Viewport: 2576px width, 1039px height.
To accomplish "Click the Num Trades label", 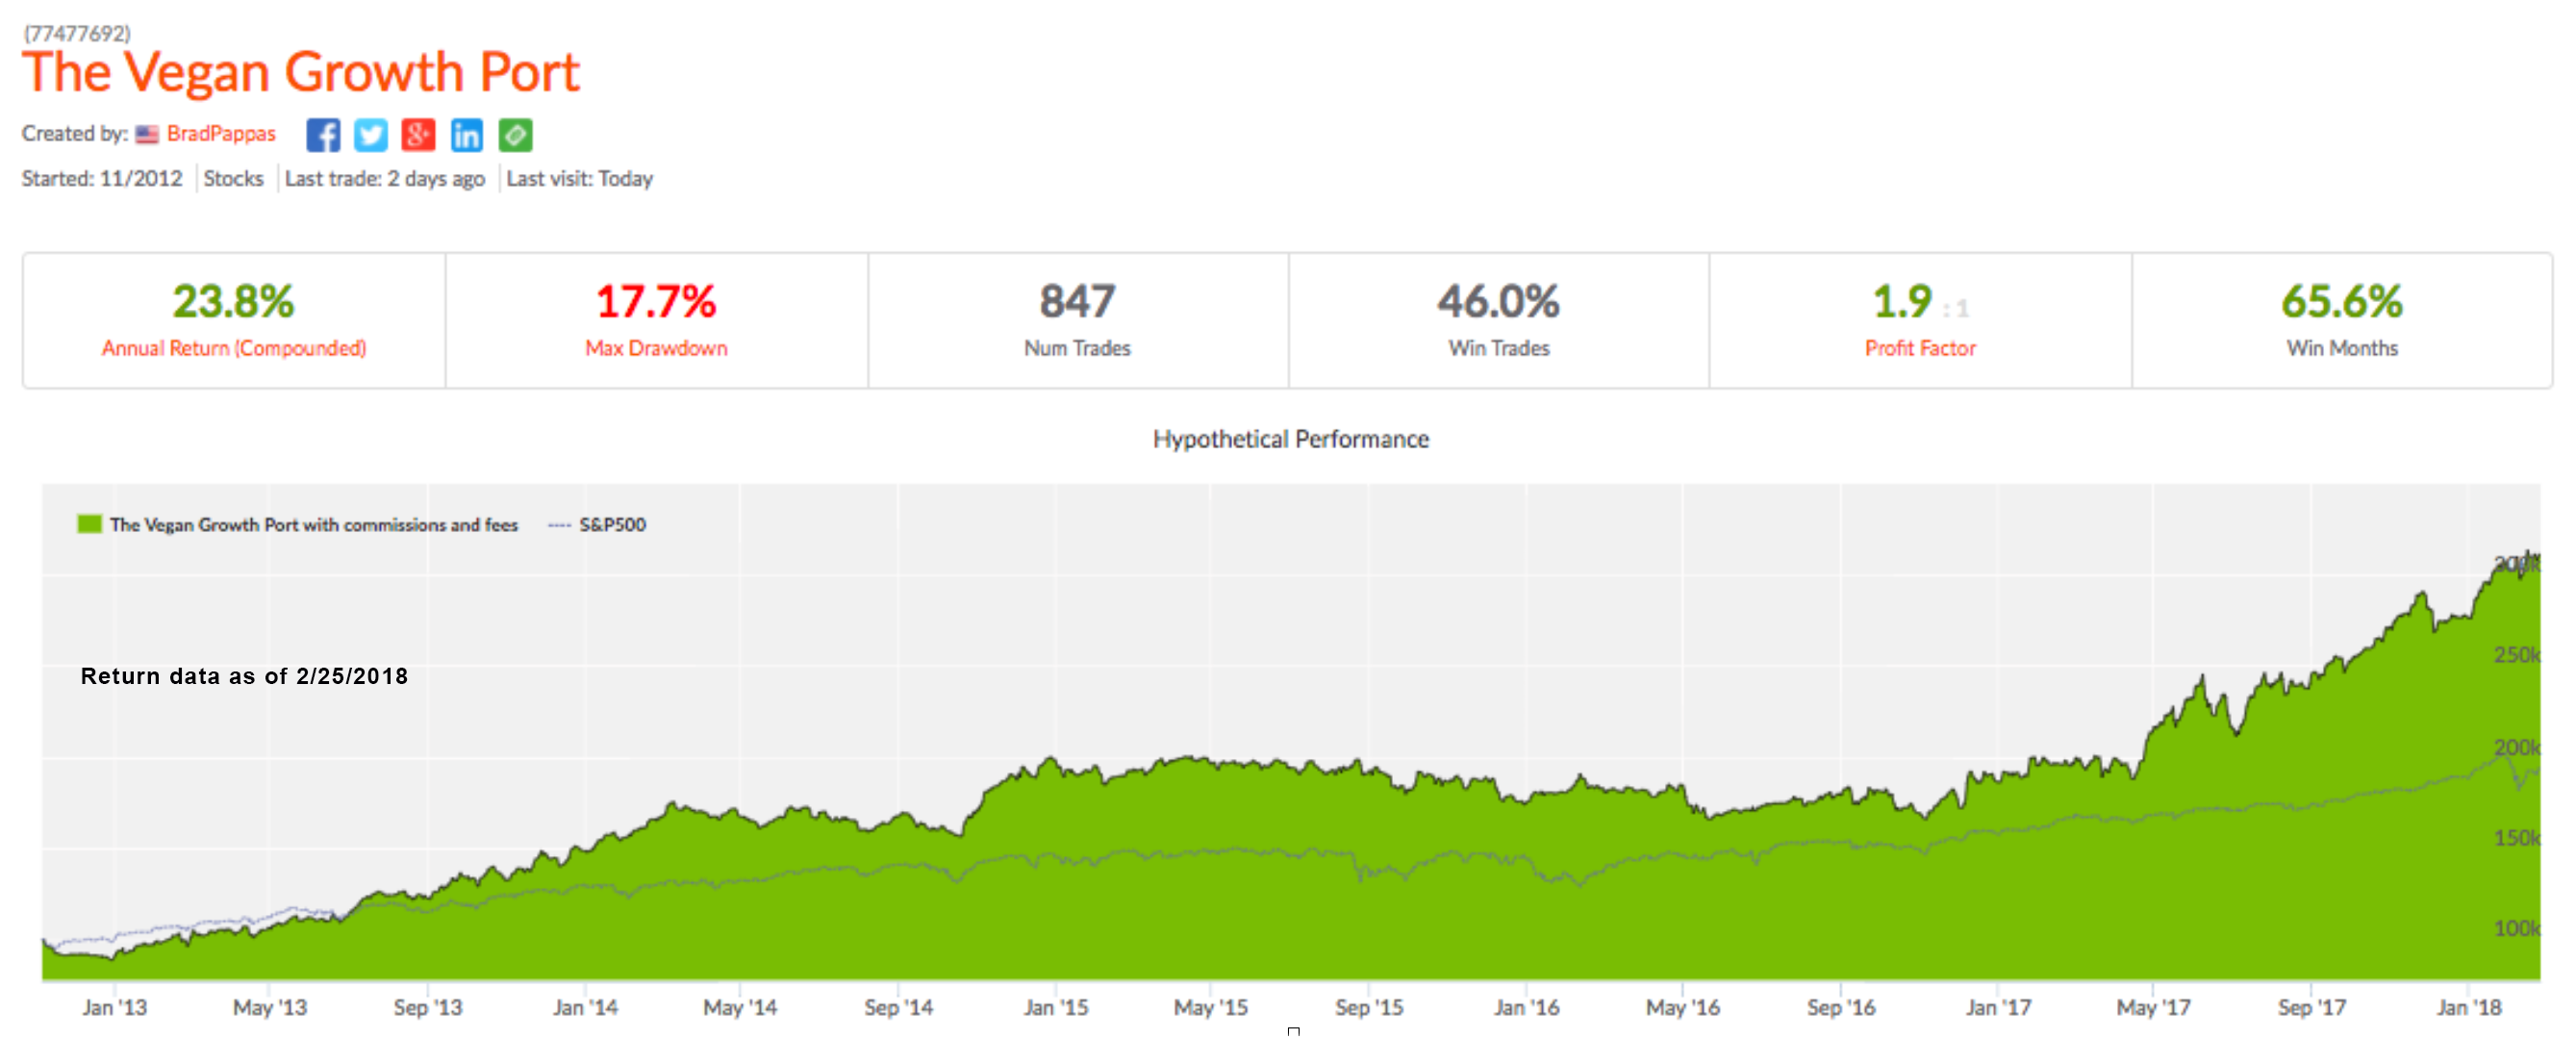I will click(1078, 348).
